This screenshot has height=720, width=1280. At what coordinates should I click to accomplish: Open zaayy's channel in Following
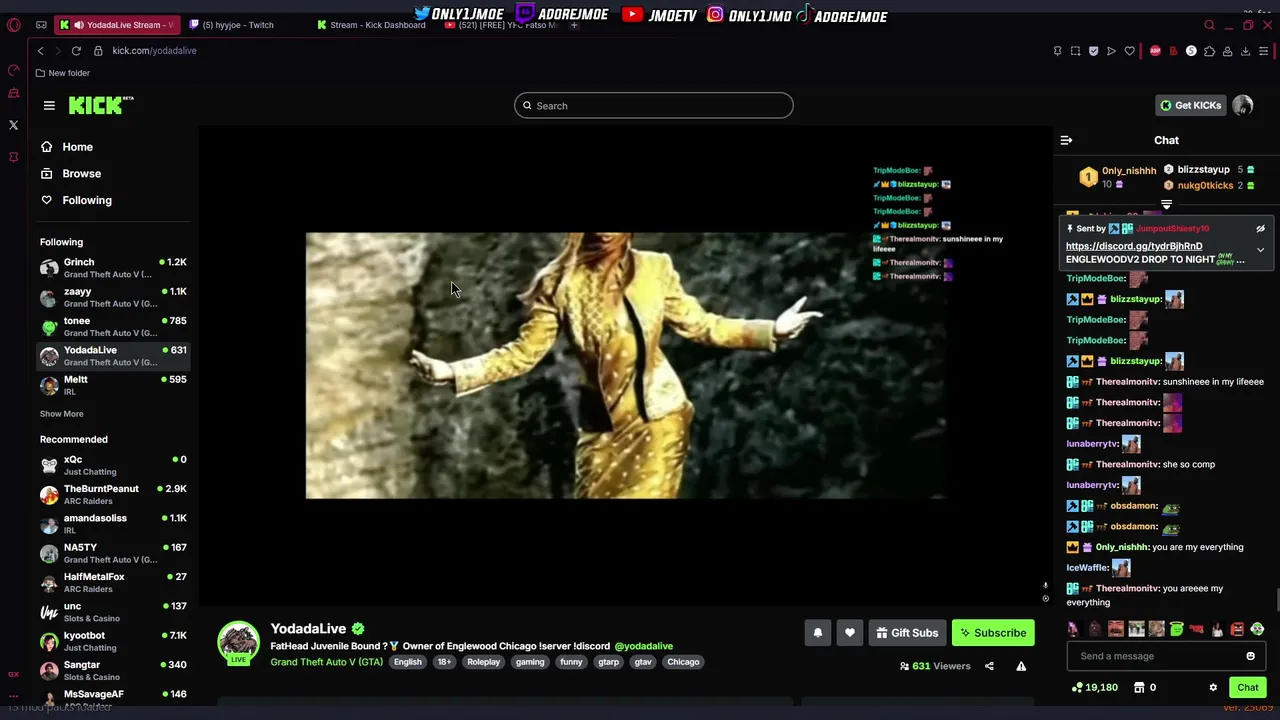113,297
